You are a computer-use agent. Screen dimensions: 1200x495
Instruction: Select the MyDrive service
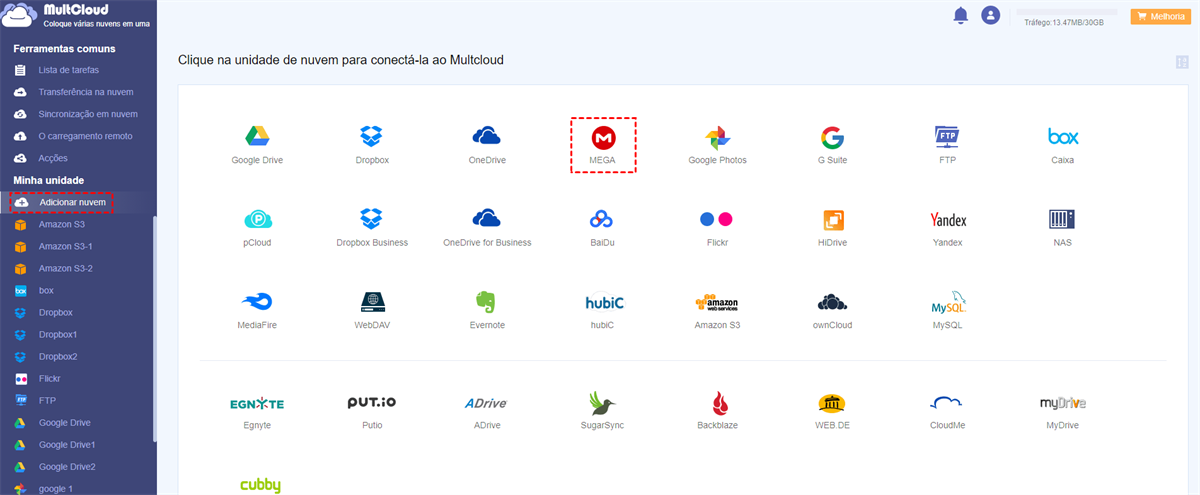click(1062, 402)
